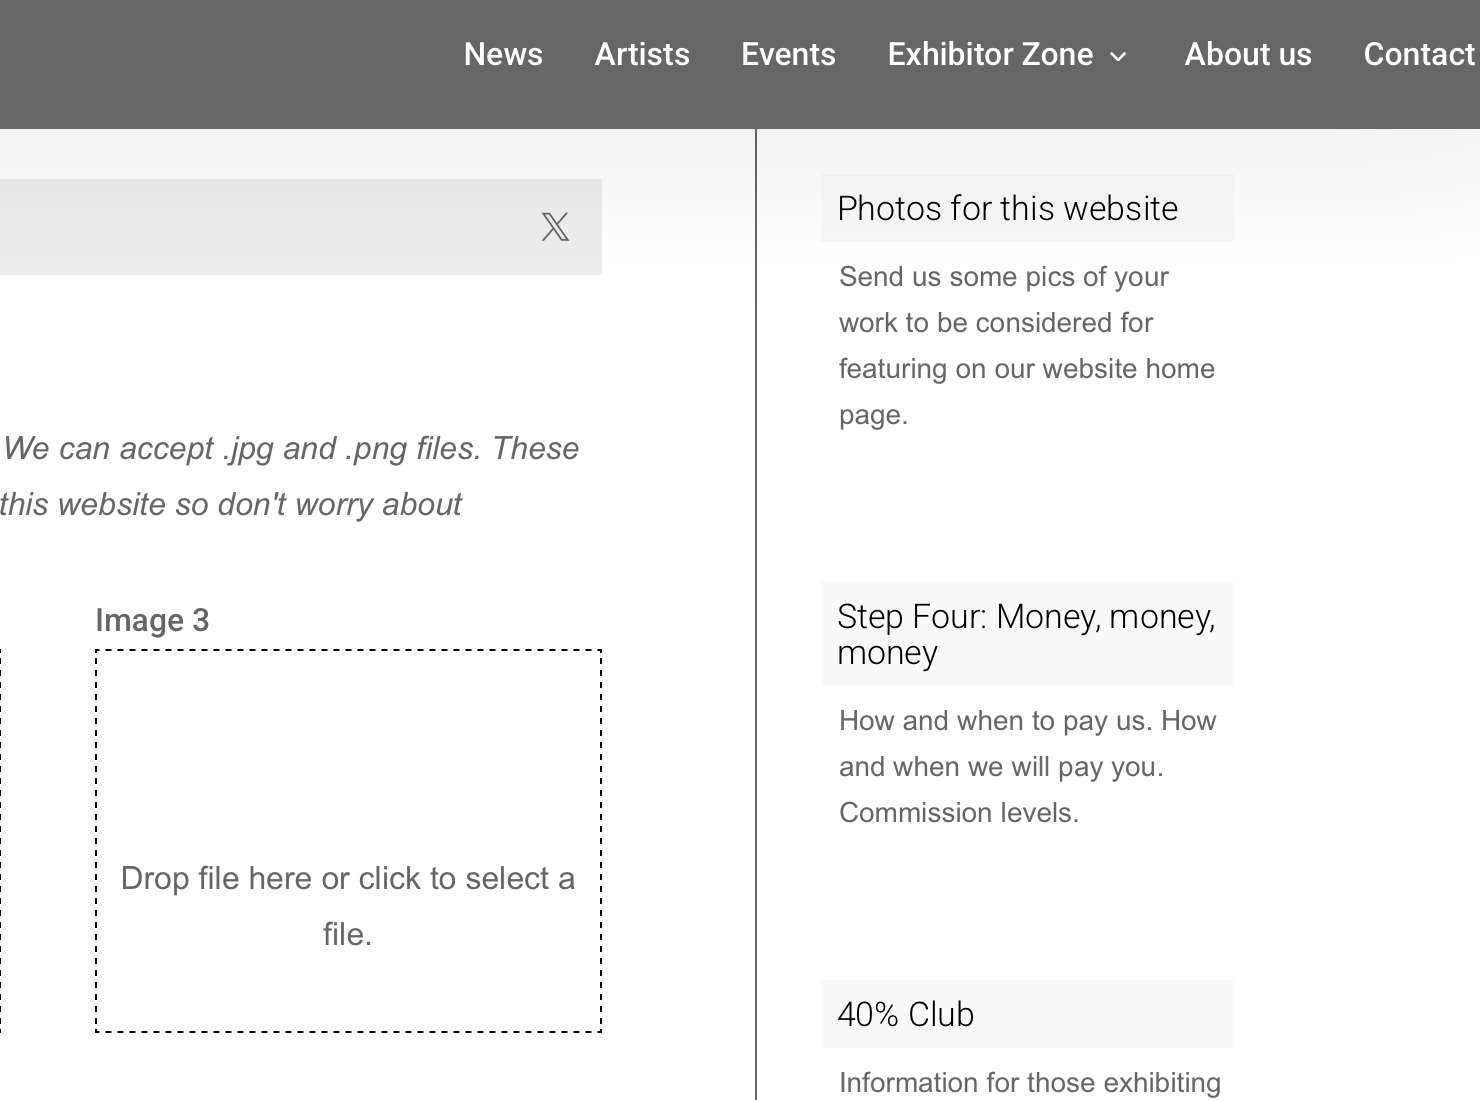The height and width of the screenshot is (1100, 1480).
Task: Open Step Four: Money, money, money
Action: point(1025,633)
